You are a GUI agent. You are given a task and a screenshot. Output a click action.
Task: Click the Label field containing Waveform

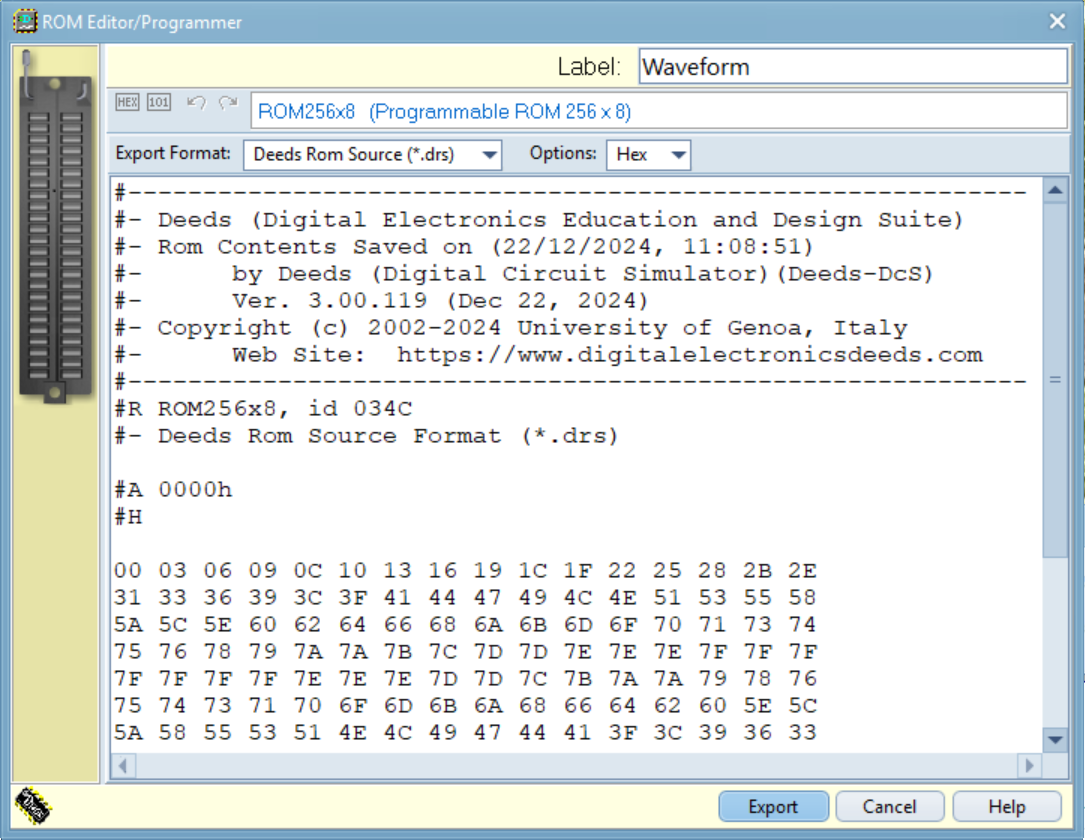pos(852,66)
